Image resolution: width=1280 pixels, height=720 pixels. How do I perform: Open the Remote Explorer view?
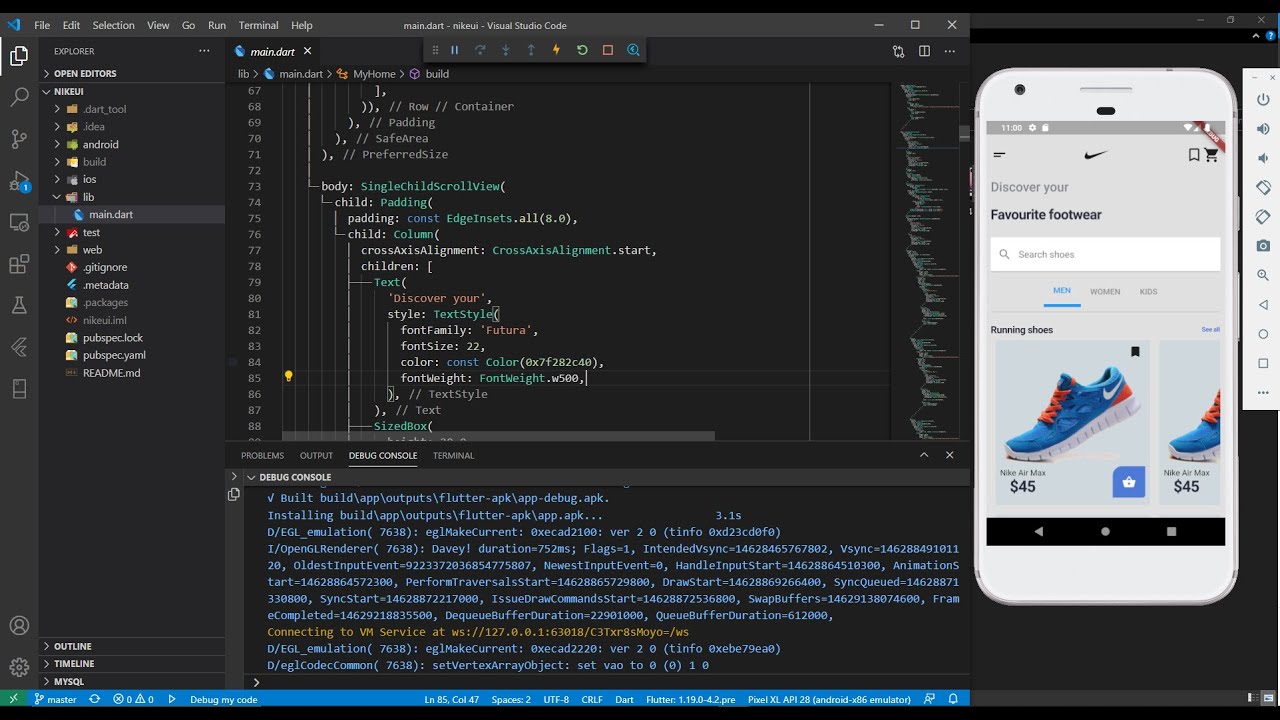tap(19, 222)
